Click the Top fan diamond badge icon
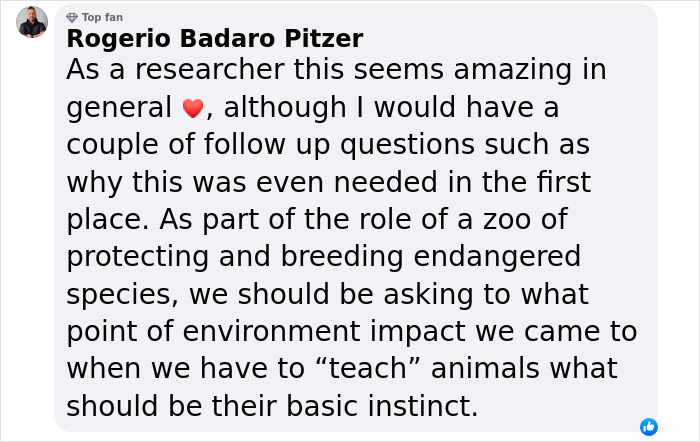The width and height of the screenshot is (700, 442). click(72, 17)
